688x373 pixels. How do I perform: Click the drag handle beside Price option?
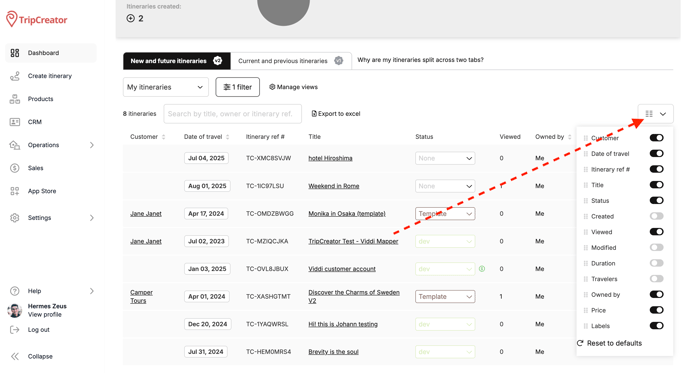(x=585, y=311)
